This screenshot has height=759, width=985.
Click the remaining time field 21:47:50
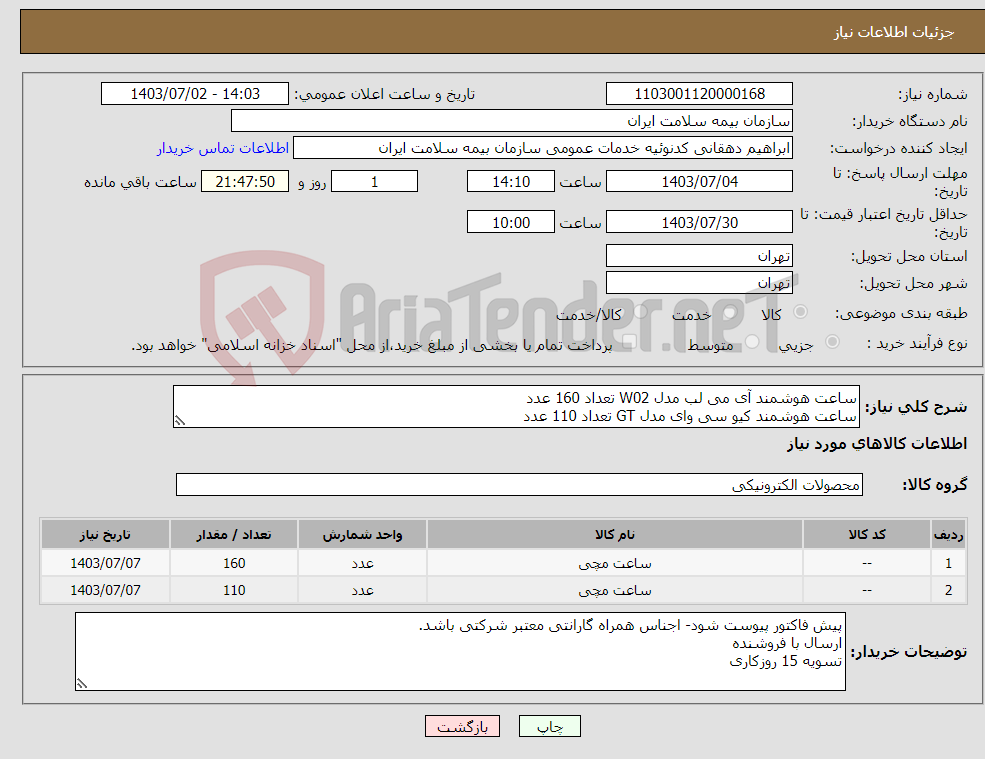point(245,182)
